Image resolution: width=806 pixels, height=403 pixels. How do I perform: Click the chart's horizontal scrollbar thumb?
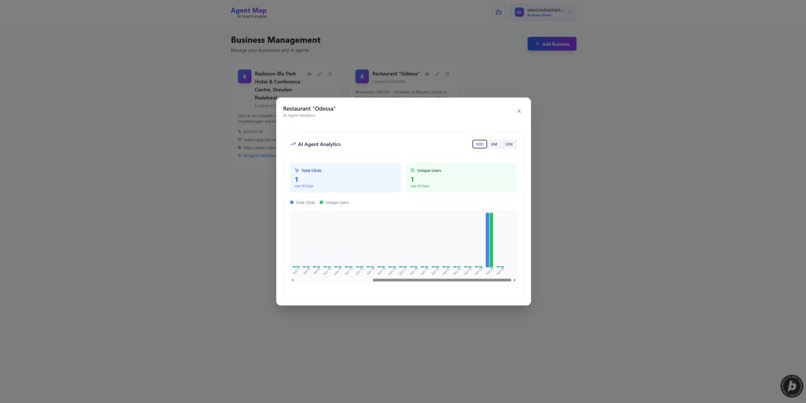pos(442,280)
